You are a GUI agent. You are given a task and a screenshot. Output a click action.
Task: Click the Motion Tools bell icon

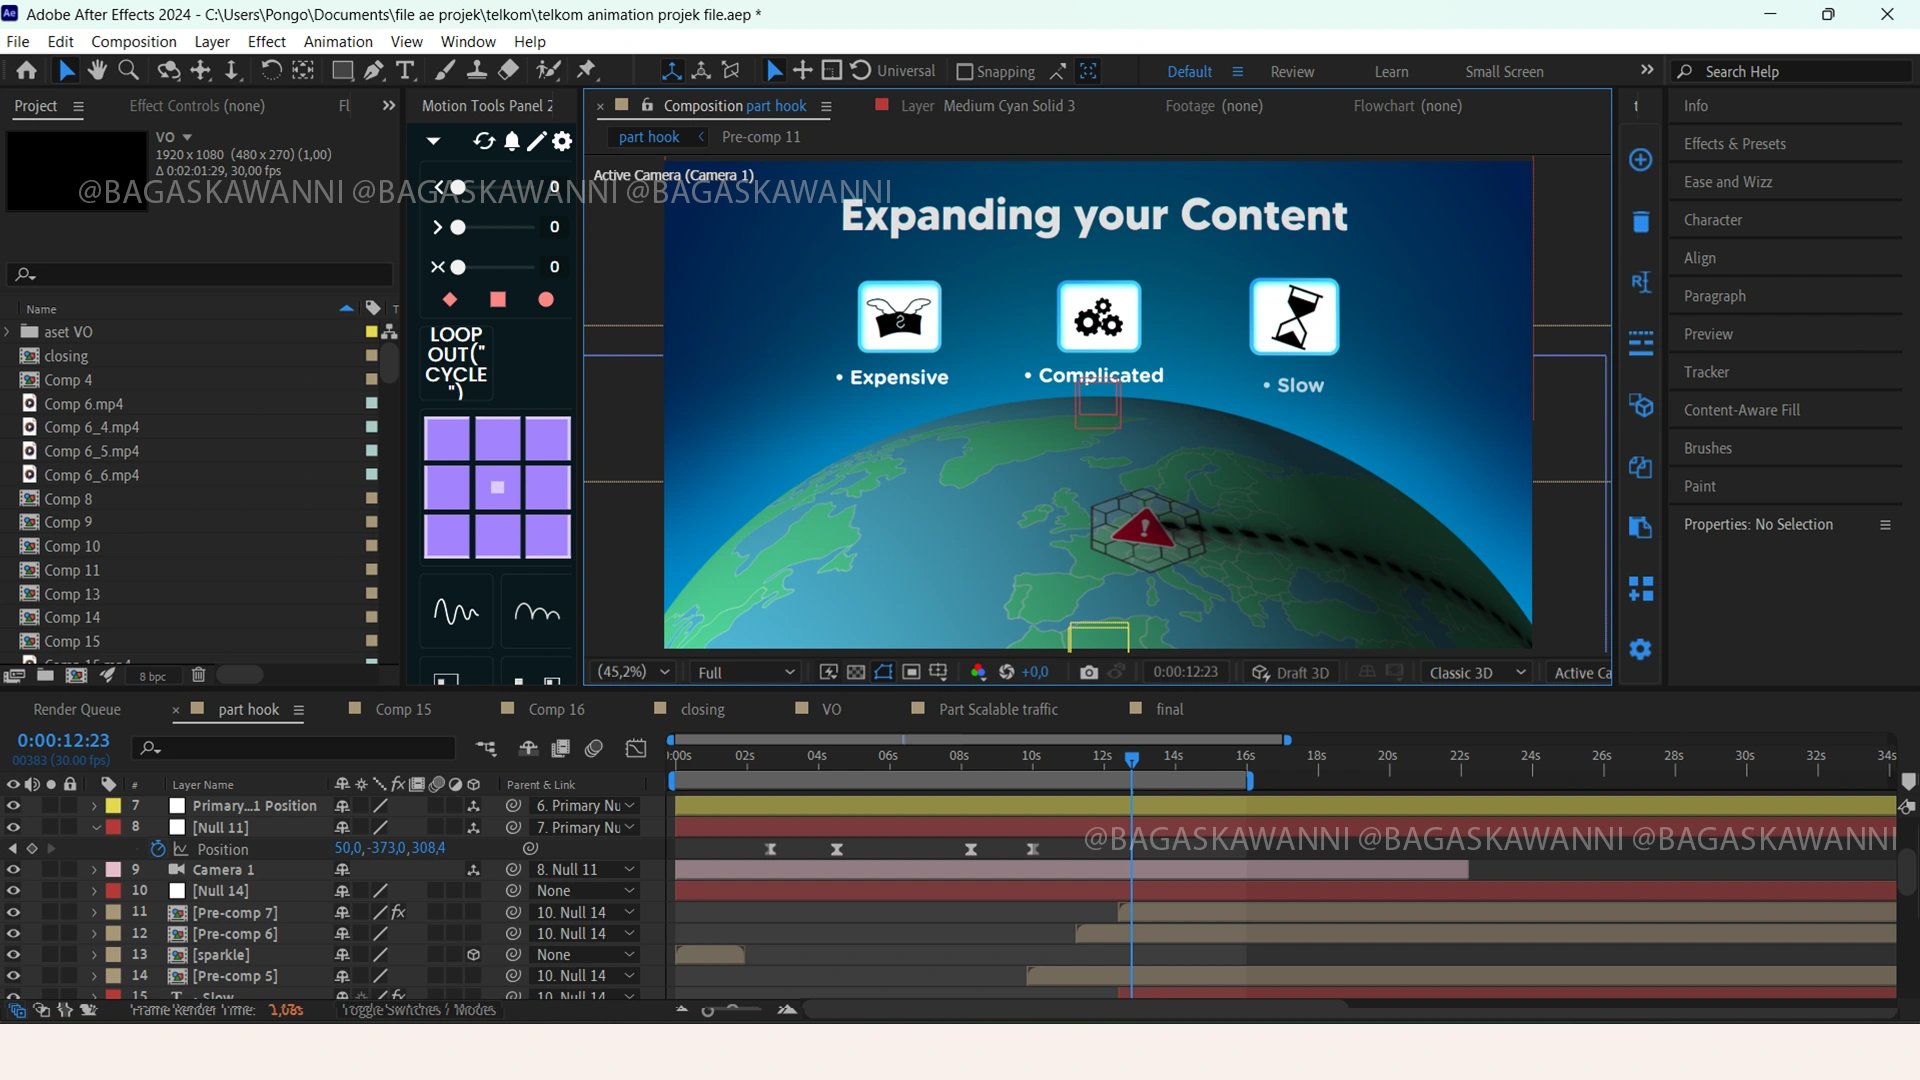tap(512, 141)
